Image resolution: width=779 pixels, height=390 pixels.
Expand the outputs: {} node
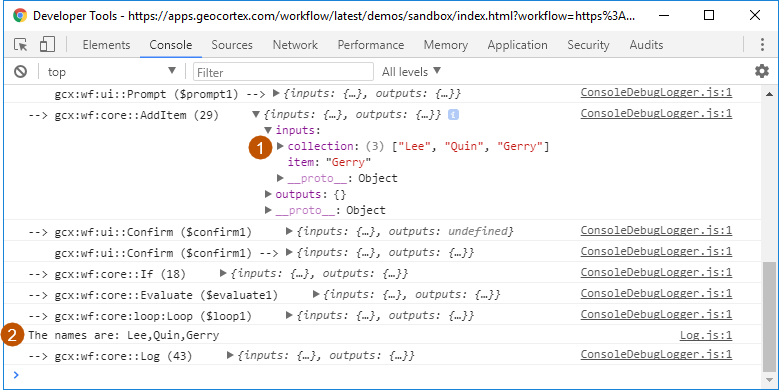pos(268,194)
